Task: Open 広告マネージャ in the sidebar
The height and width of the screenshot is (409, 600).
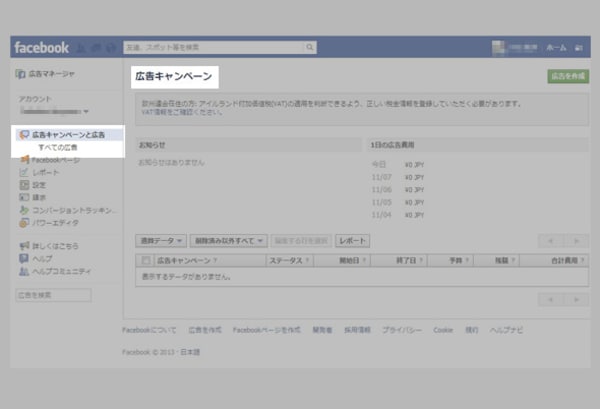Action: [45, 74]
